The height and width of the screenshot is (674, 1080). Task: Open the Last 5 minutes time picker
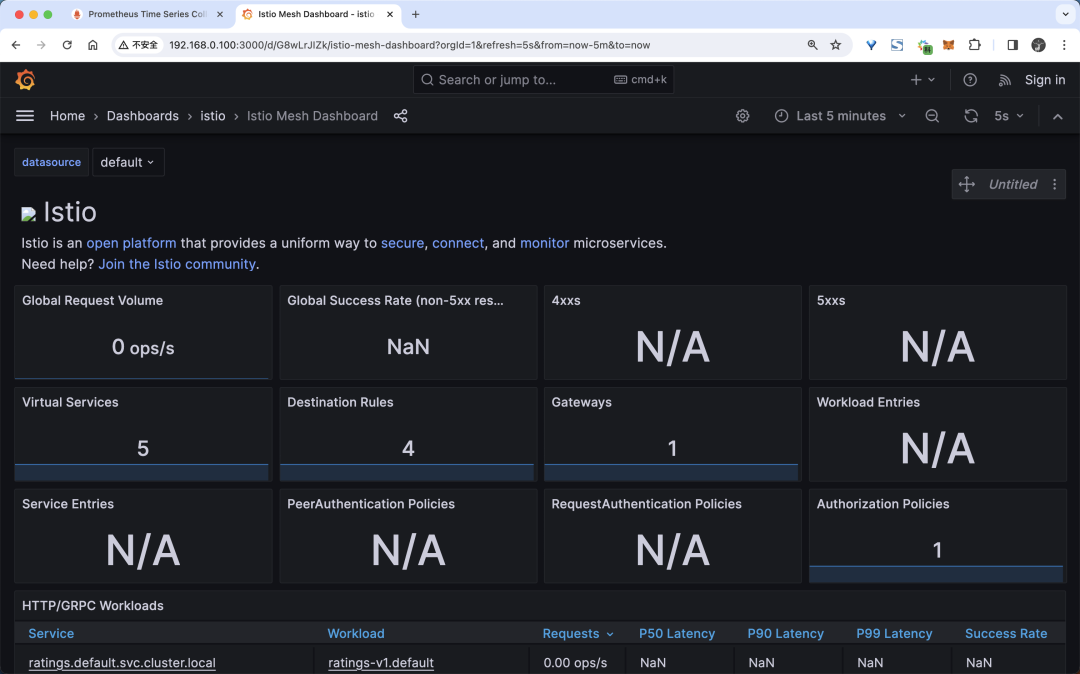(x=840, y=116)
